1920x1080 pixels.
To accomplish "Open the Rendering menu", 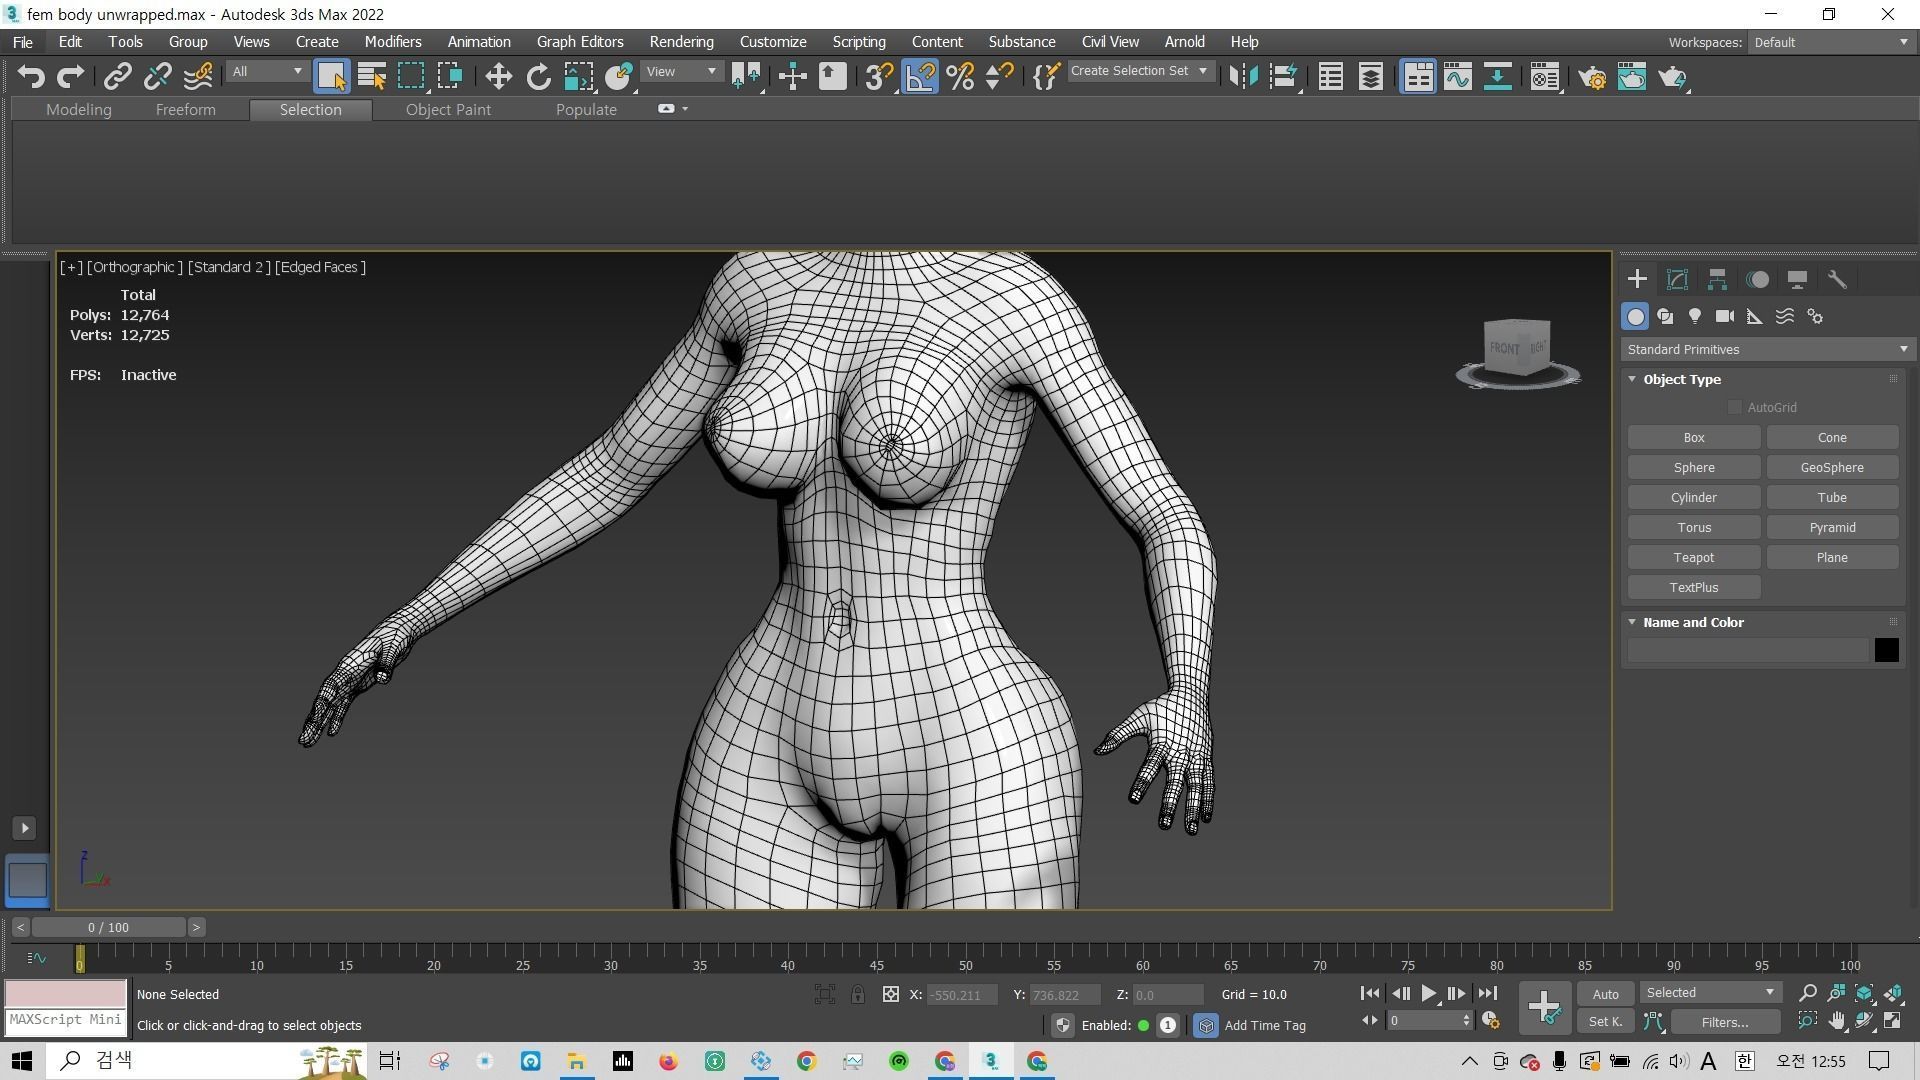I will pos(681,42).
